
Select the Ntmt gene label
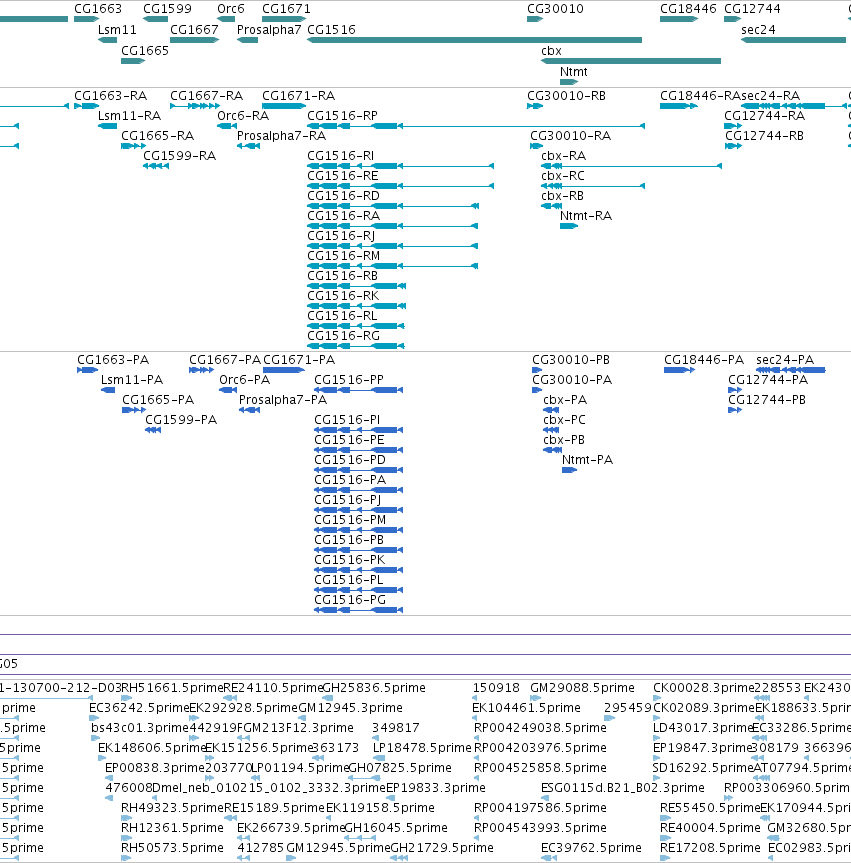pyautogui.click(x=574, y=72)
